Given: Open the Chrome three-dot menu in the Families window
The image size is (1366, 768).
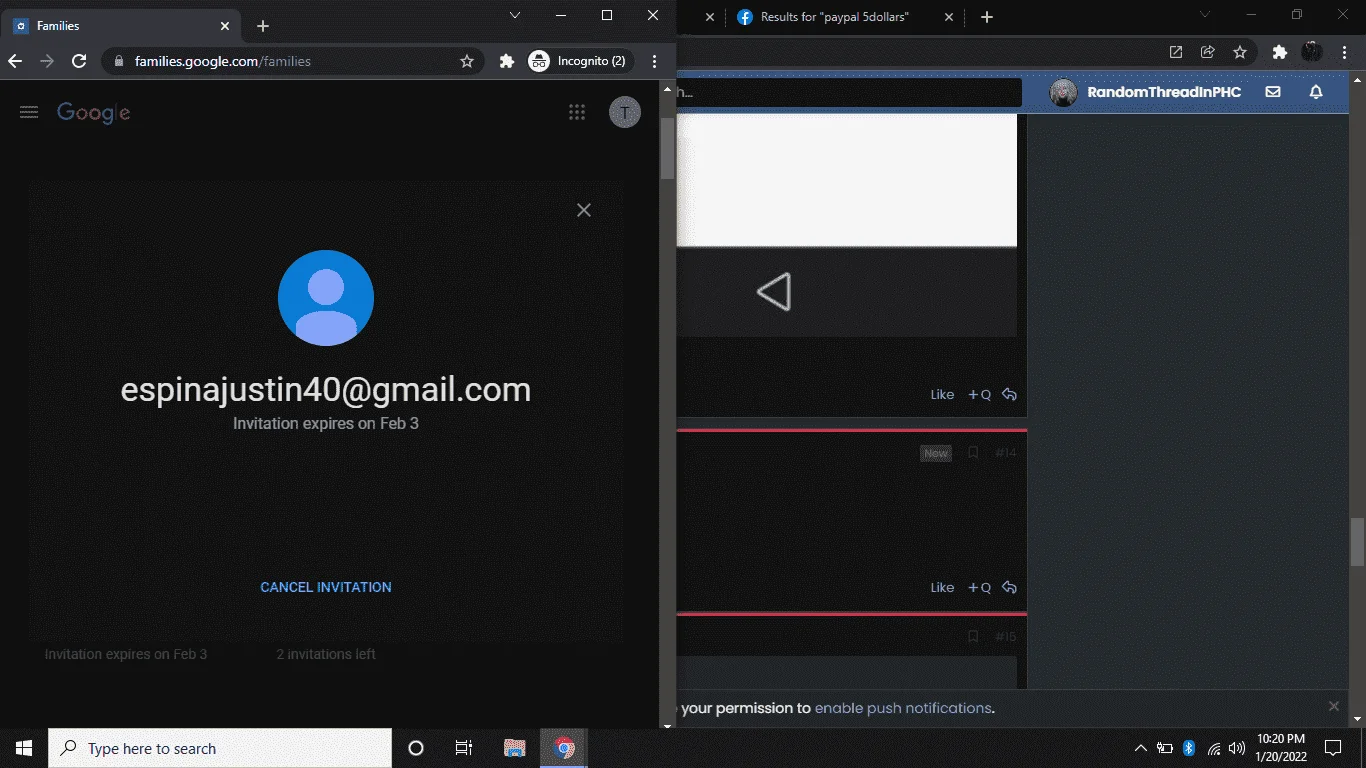Looking at the screenshot, I should click(x=655, y=61).
